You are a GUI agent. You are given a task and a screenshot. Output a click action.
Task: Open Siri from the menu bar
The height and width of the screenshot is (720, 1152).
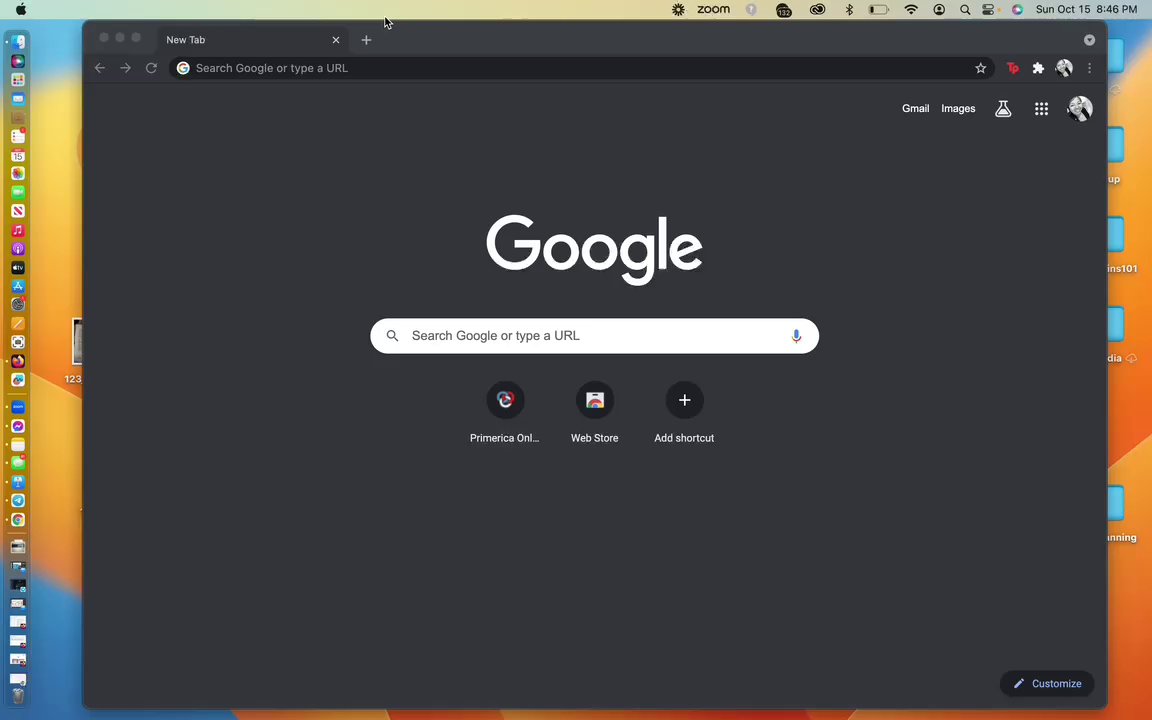[x=1017, y=10]
